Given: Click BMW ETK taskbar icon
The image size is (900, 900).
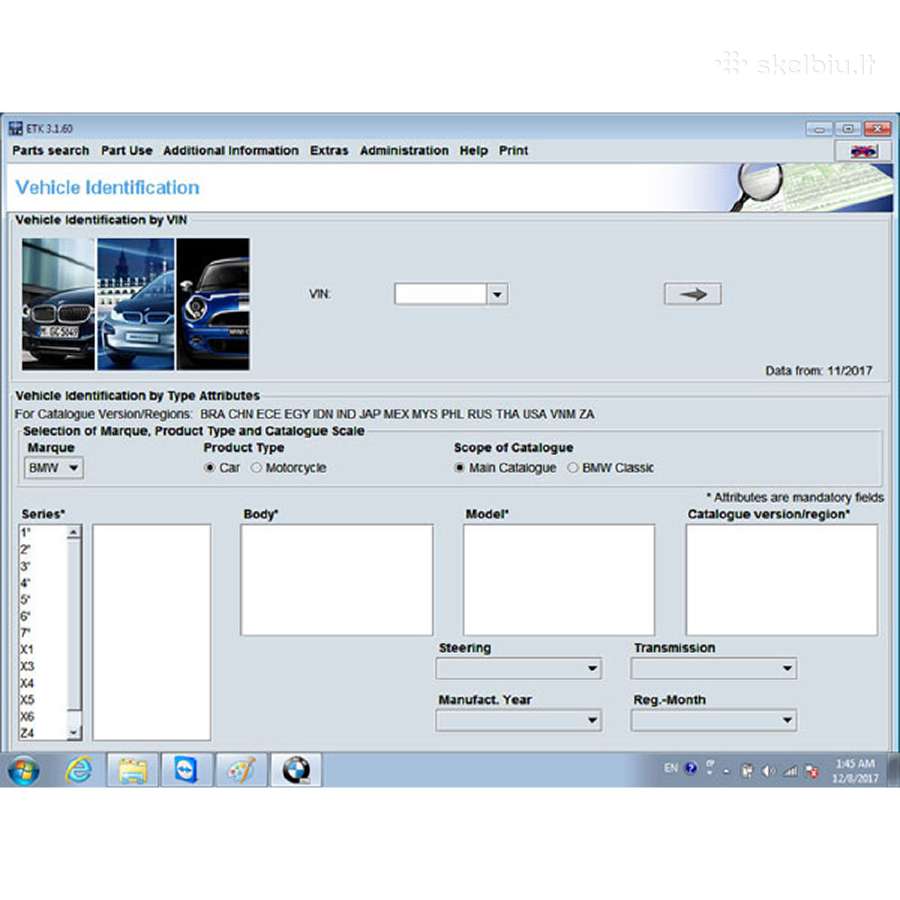Looking at the screenshot, I should pyautogui.click(x=296, y=770).
